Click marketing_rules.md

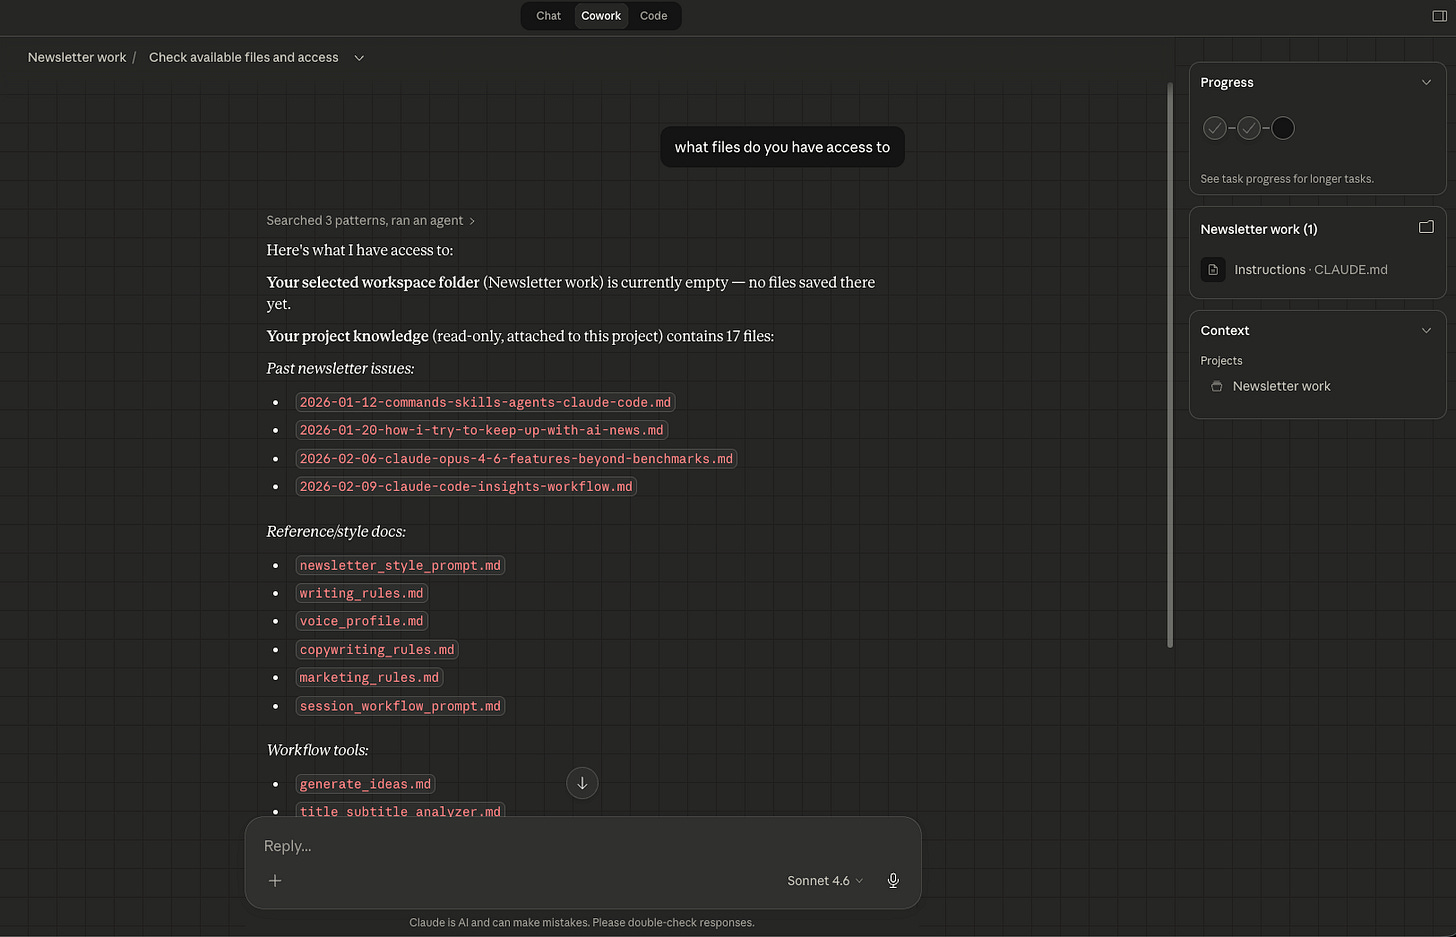(369, 677)
